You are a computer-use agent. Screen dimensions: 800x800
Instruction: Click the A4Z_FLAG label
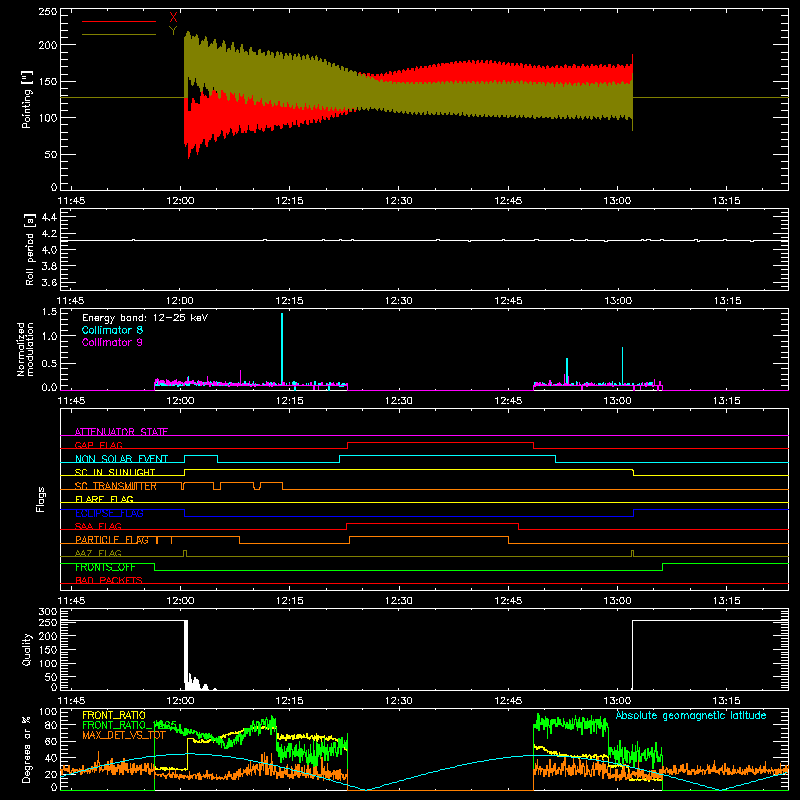pyautogui.click(x=98, y=553)
